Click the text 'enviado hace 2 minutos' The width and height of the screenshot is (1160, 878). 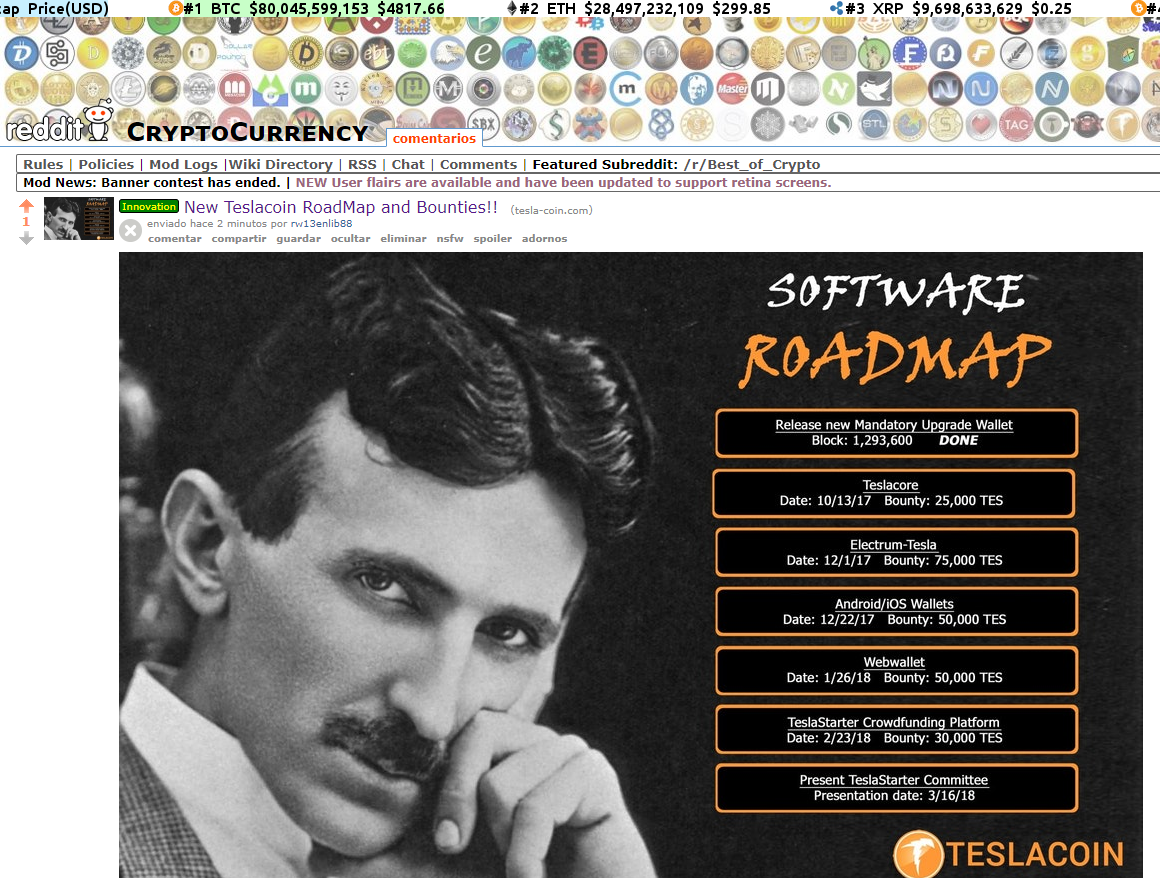(x=206, y=223)
